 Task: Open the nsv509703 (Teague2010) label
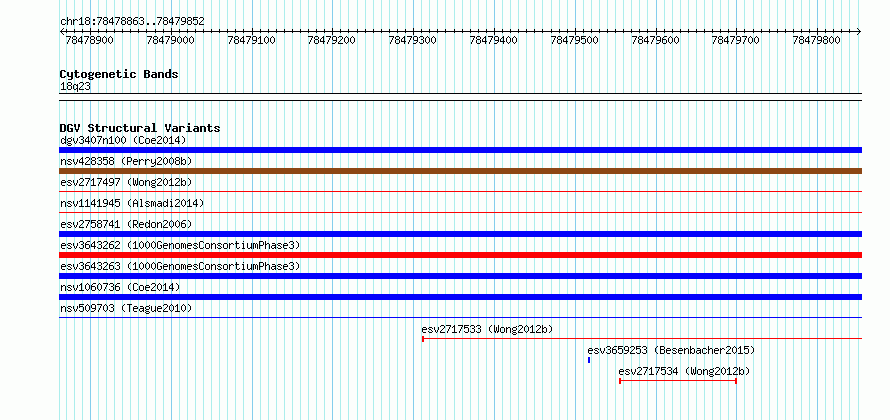tap(126, 308)
